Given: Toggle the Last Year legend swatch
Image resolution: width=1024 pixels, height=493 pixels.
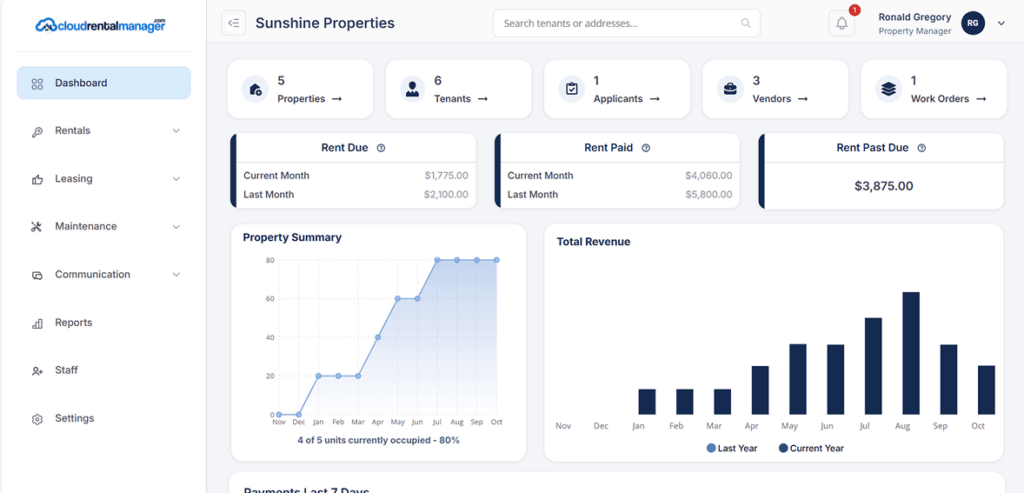Looking at the screenshot, I should point(711,449).
